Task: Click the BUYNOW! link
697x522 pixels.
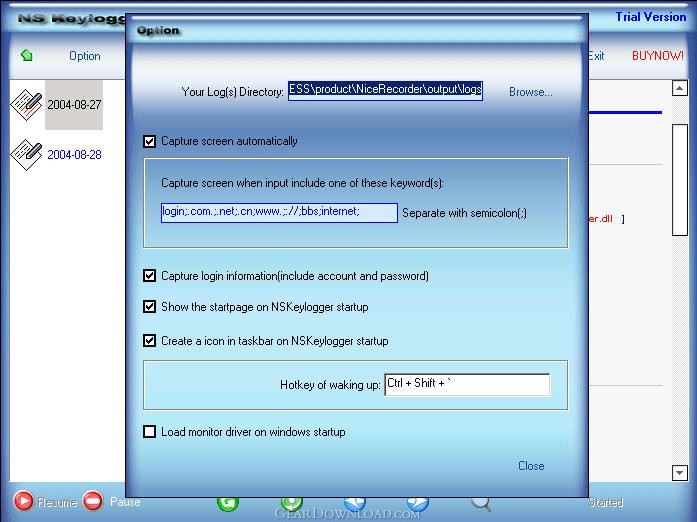Action: 657,56
